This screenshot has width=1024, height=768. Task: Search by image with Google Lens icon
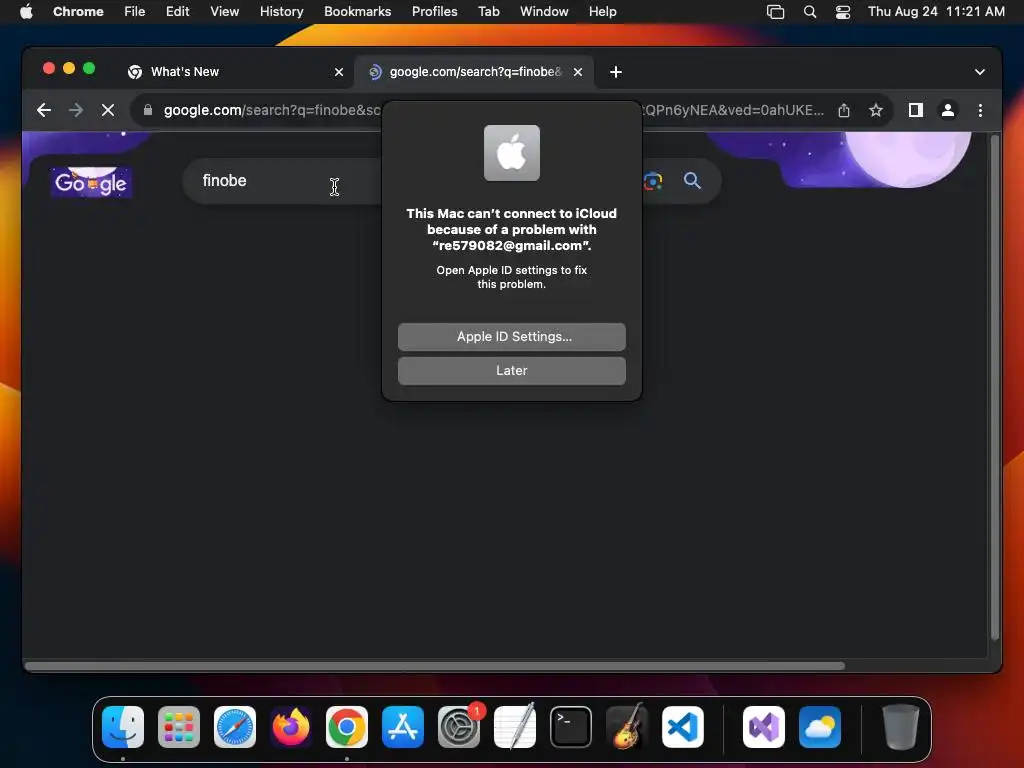point(653,181)
